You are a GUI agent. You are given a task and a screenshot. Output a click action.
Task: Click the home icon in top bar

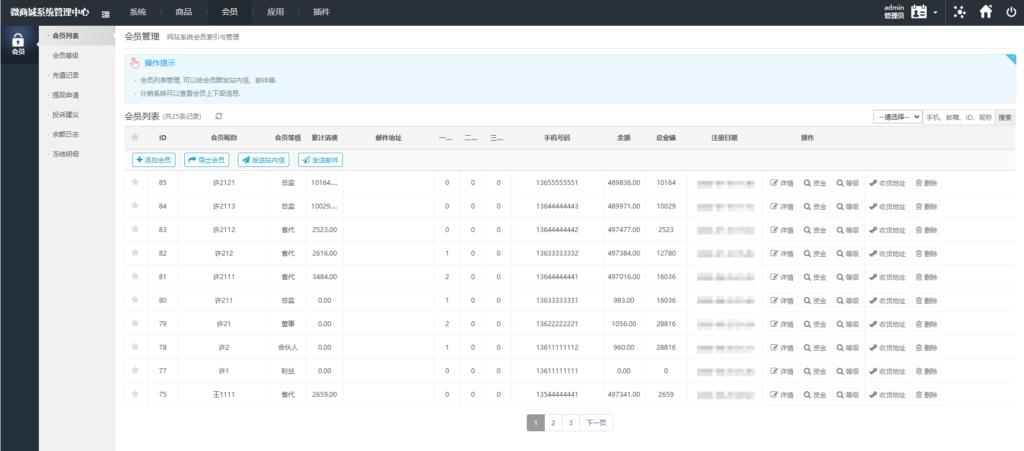click(x=986, y=12)
